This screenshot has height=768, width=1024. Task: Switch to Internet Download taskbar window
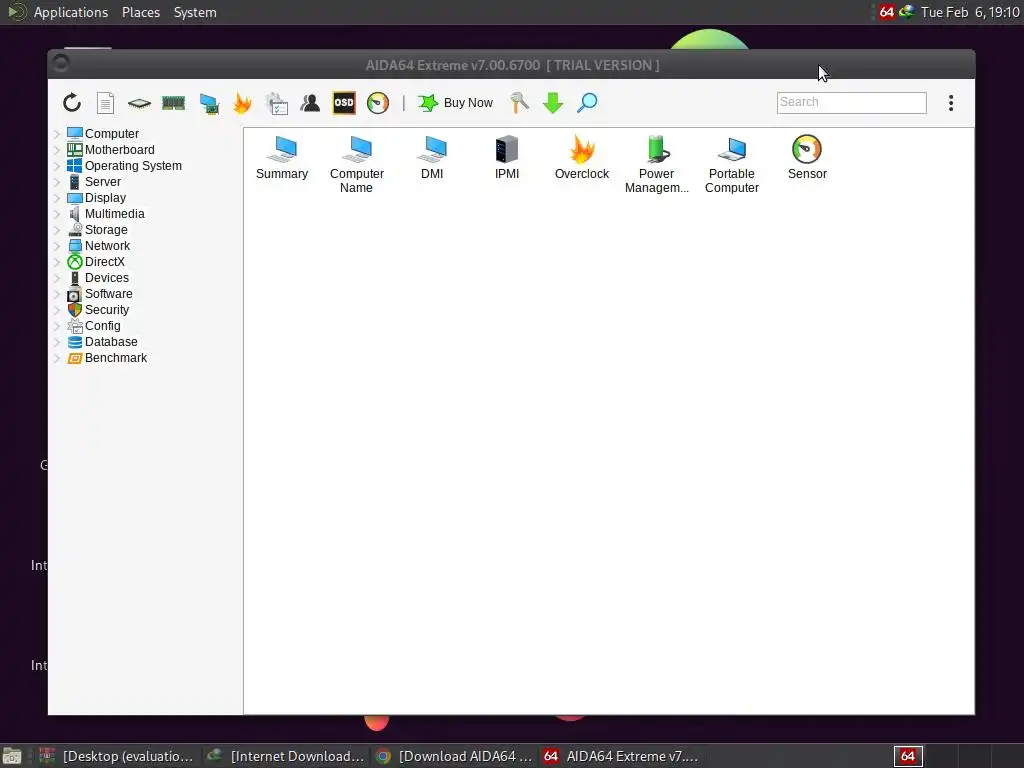point(285,756)
